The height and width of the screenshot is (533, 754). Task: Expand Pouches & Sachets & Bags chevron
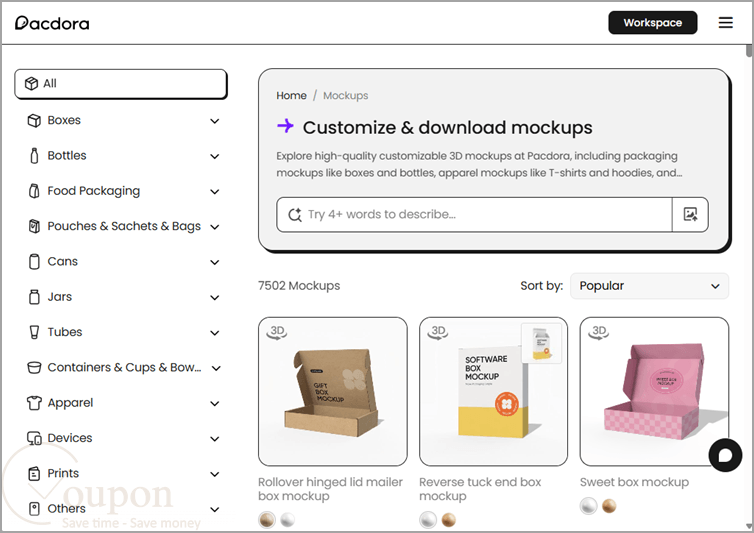click(x=214, y=227)
